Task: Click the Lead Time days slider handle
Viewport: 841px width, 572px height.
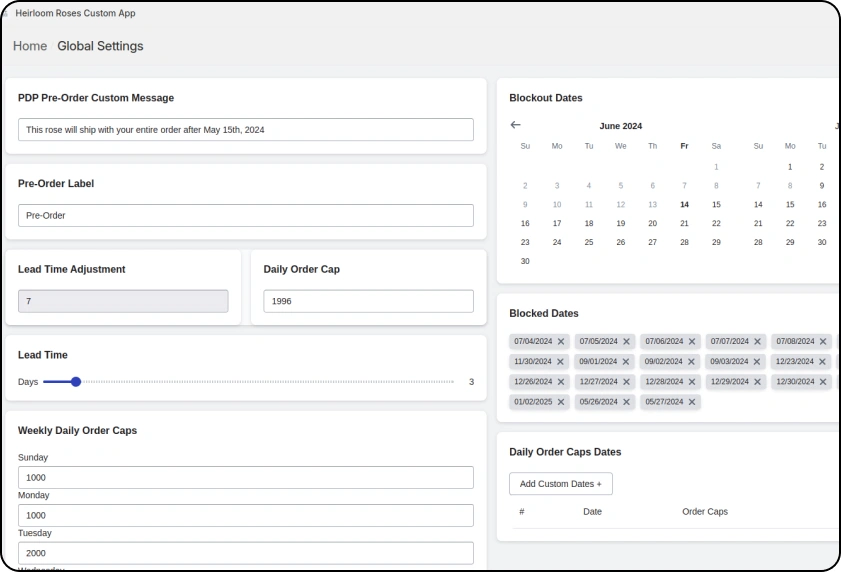Action: [76, 382]
